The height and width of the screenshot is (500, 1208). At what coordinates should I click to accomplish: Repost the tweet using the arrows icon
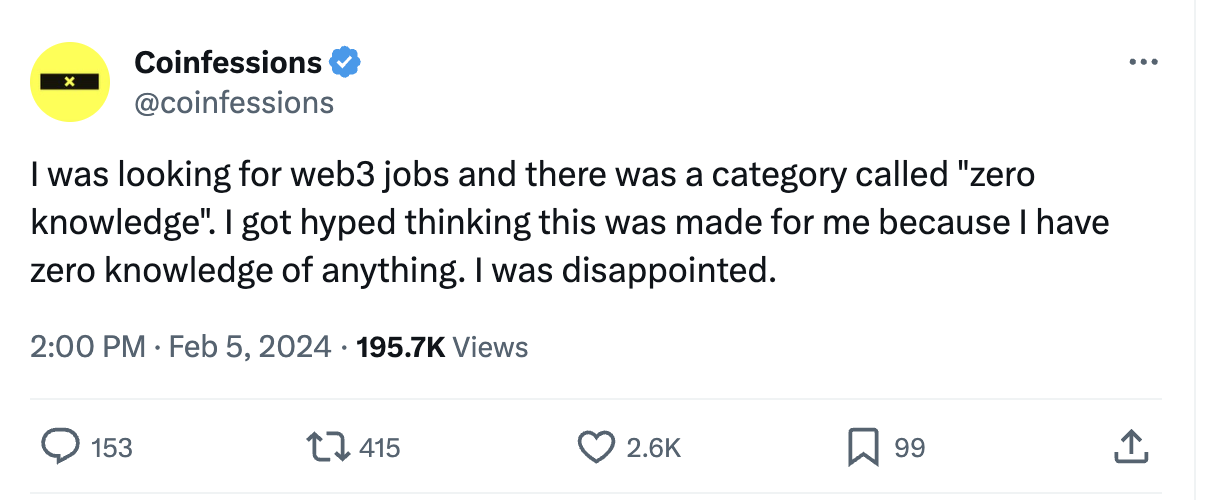click(328, 447)
